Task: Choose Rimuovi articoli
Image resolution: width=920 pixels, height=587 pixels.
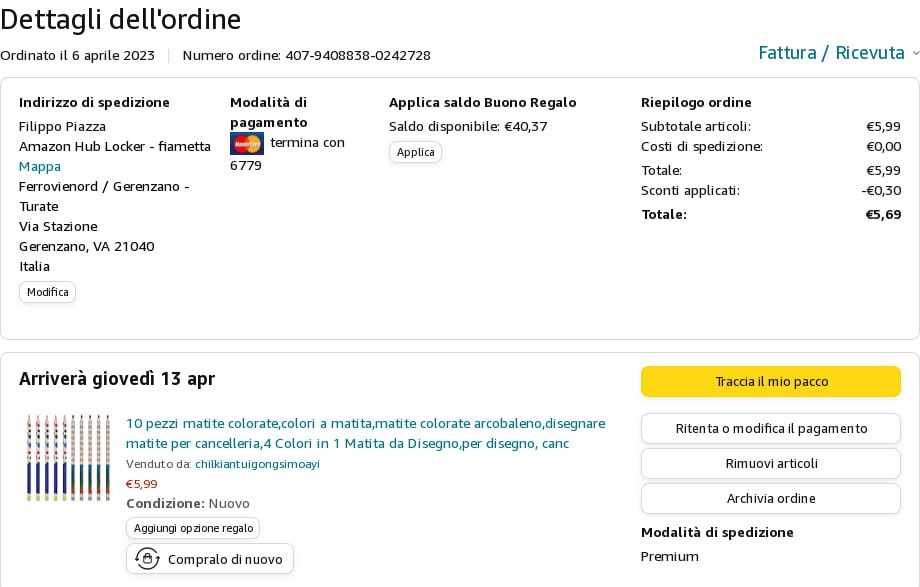Action: pos(771,463)
